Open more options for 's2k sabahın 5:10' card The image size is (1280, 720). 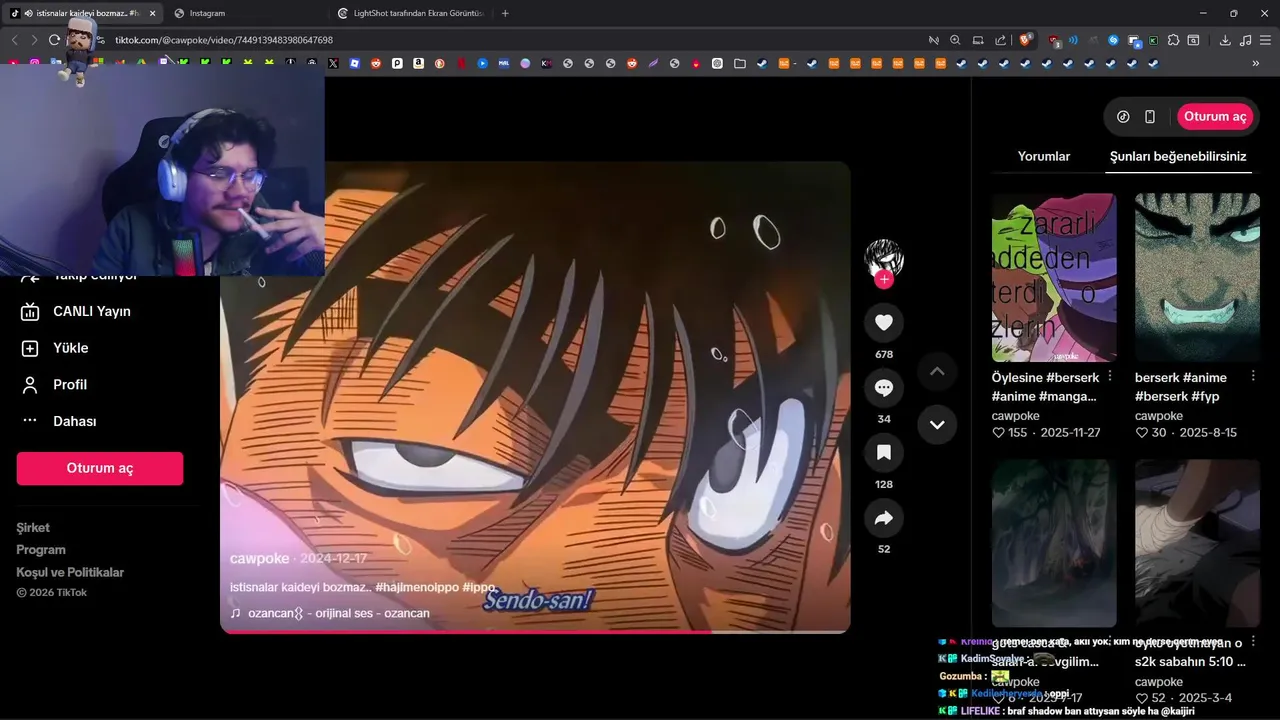1252,642
